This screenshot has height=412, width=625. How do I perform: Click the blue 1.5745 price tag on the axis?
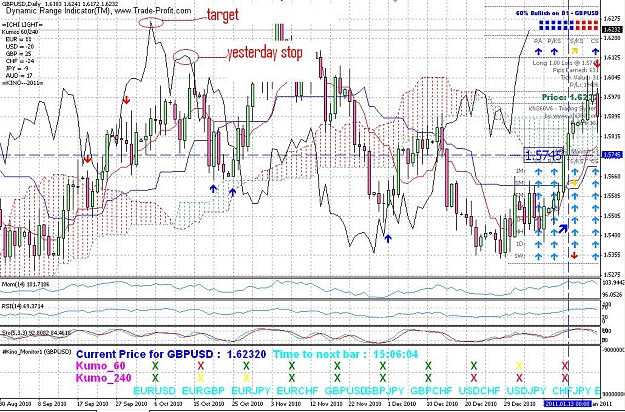612,155
